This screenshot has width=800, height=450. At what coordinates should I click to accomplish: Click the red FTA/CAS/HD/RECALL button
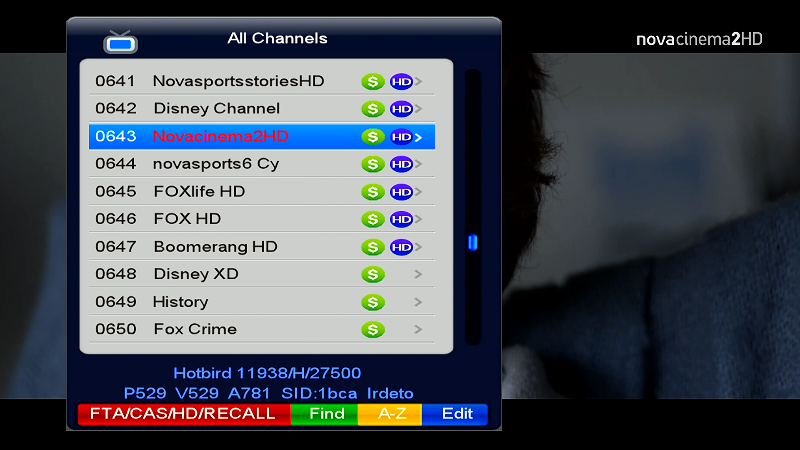coord(184,414)
